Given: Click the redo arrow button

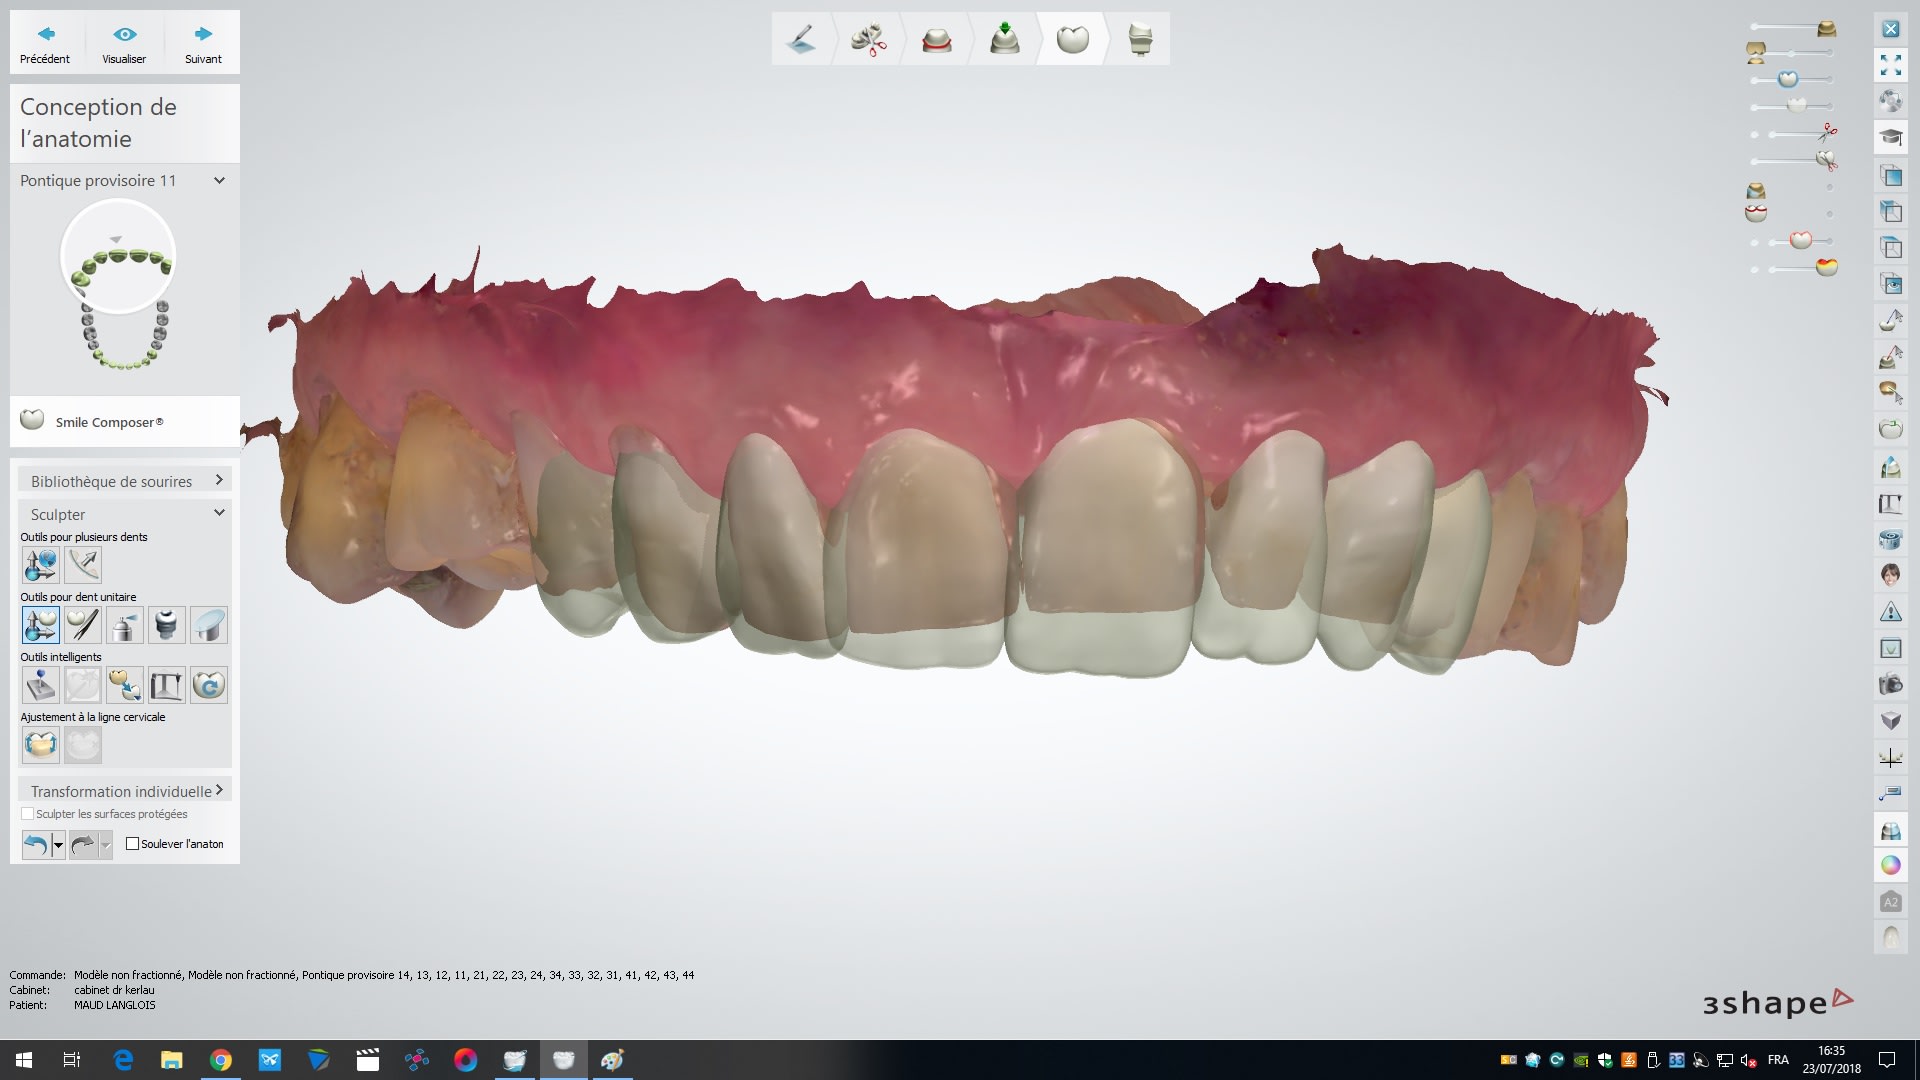Looking at the screenshot, I should (x=83, y=845).
